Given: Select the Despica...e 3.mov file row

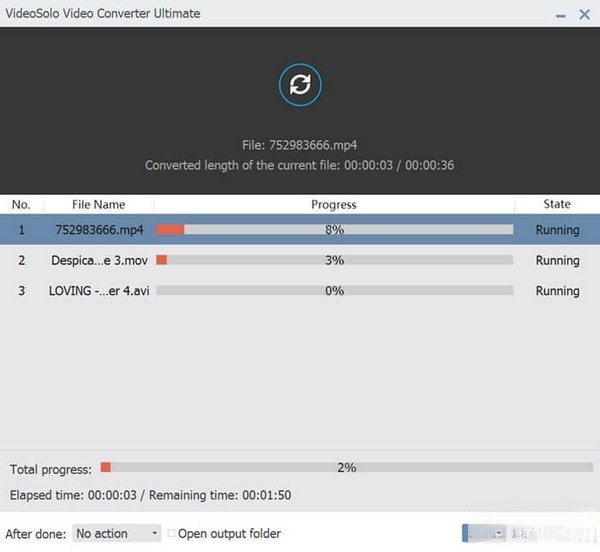Looking at the screenshot, I should 300,260.
